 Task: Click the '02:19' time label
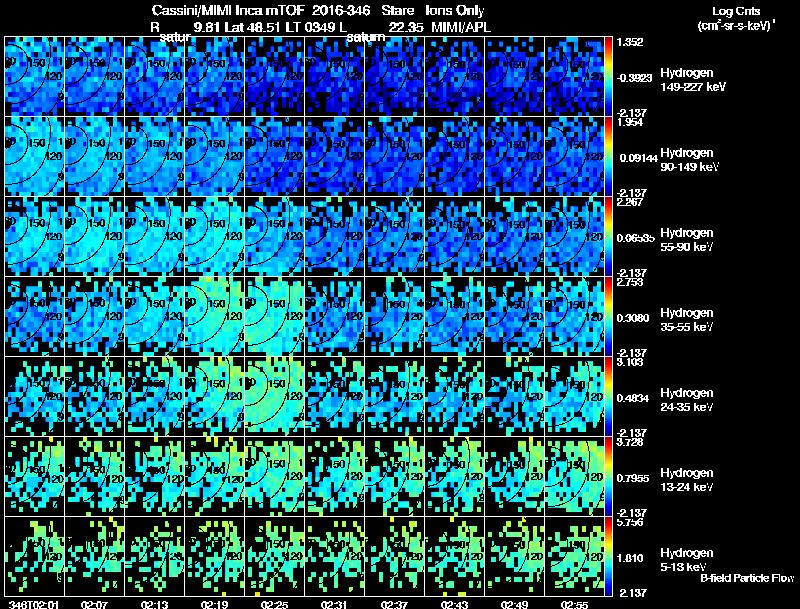[214, 605]
